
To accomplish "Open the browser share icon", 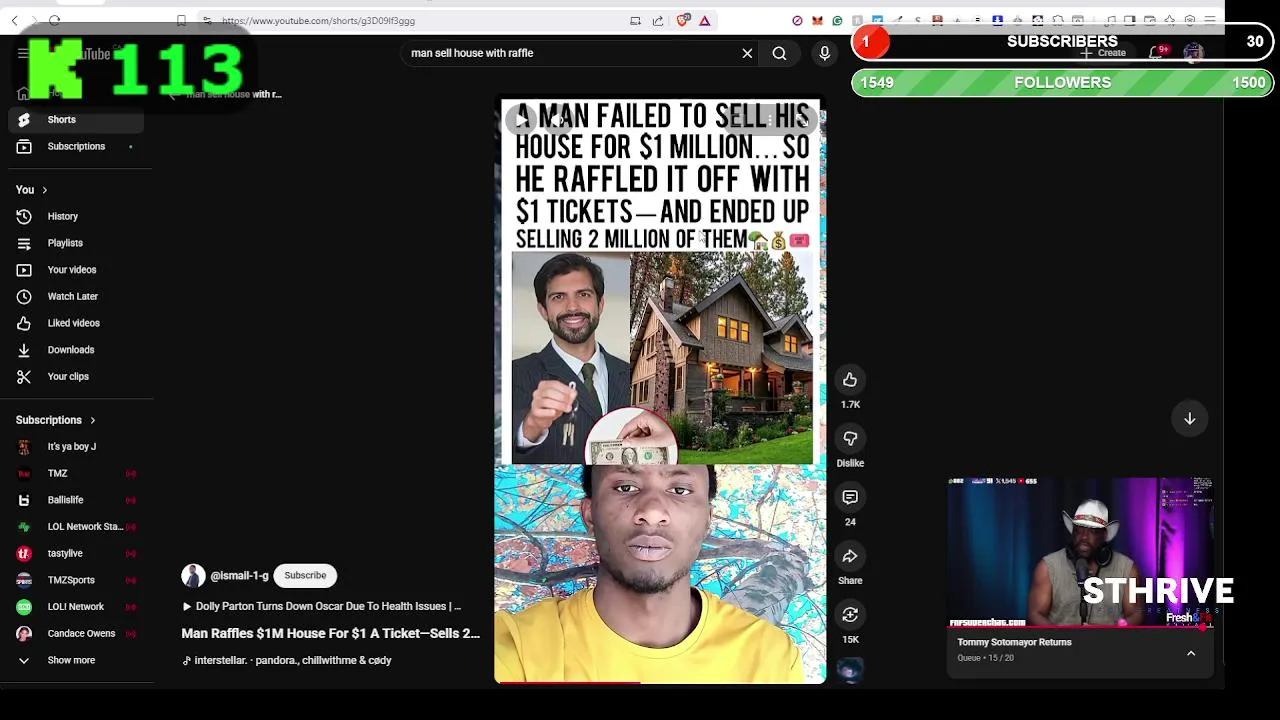I will pyautogui.click(x=658, y=20).
